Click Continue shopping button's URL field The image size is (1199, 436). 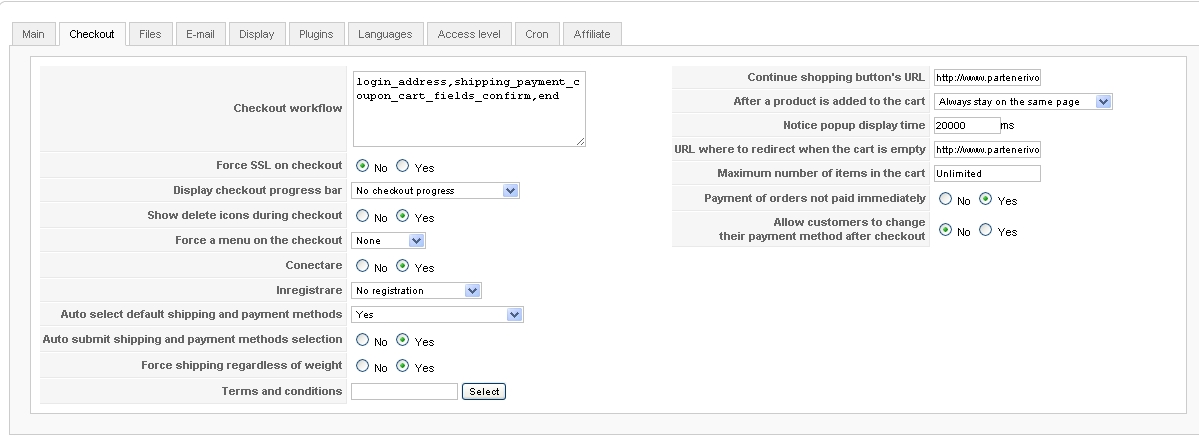click(987, 77)
